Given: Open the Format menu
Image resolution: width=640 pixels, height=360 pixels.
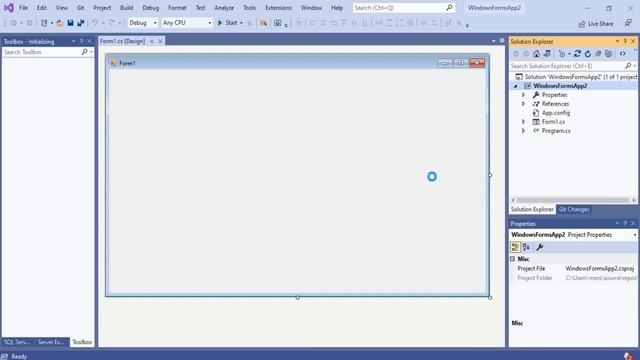Looking at the screenshot, I should [177, 8].
